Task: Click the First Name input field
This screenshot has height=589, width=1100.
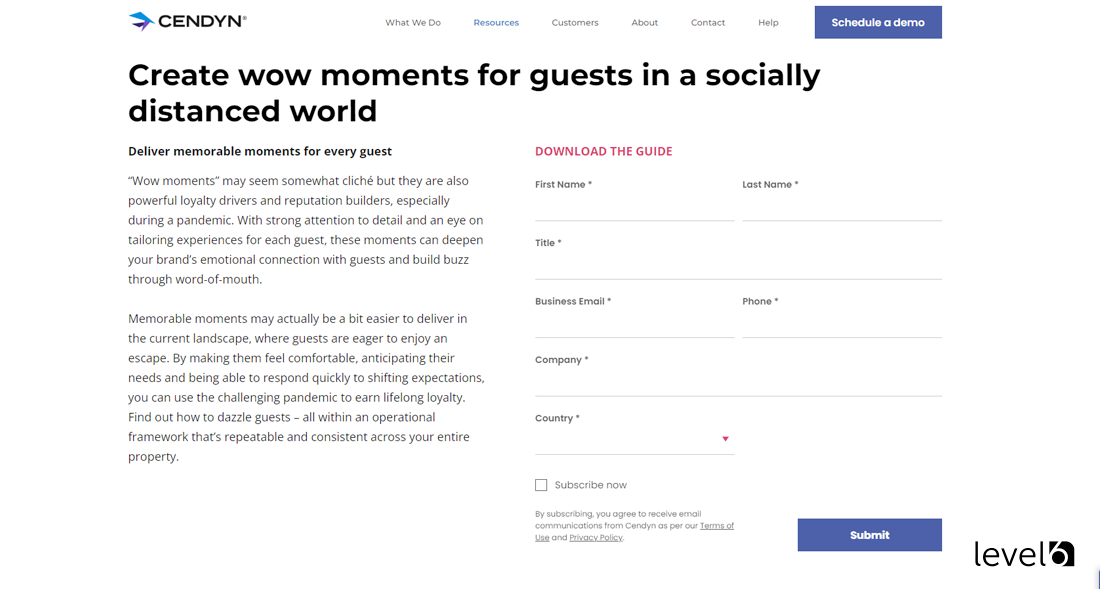Action: pos(634,207)
